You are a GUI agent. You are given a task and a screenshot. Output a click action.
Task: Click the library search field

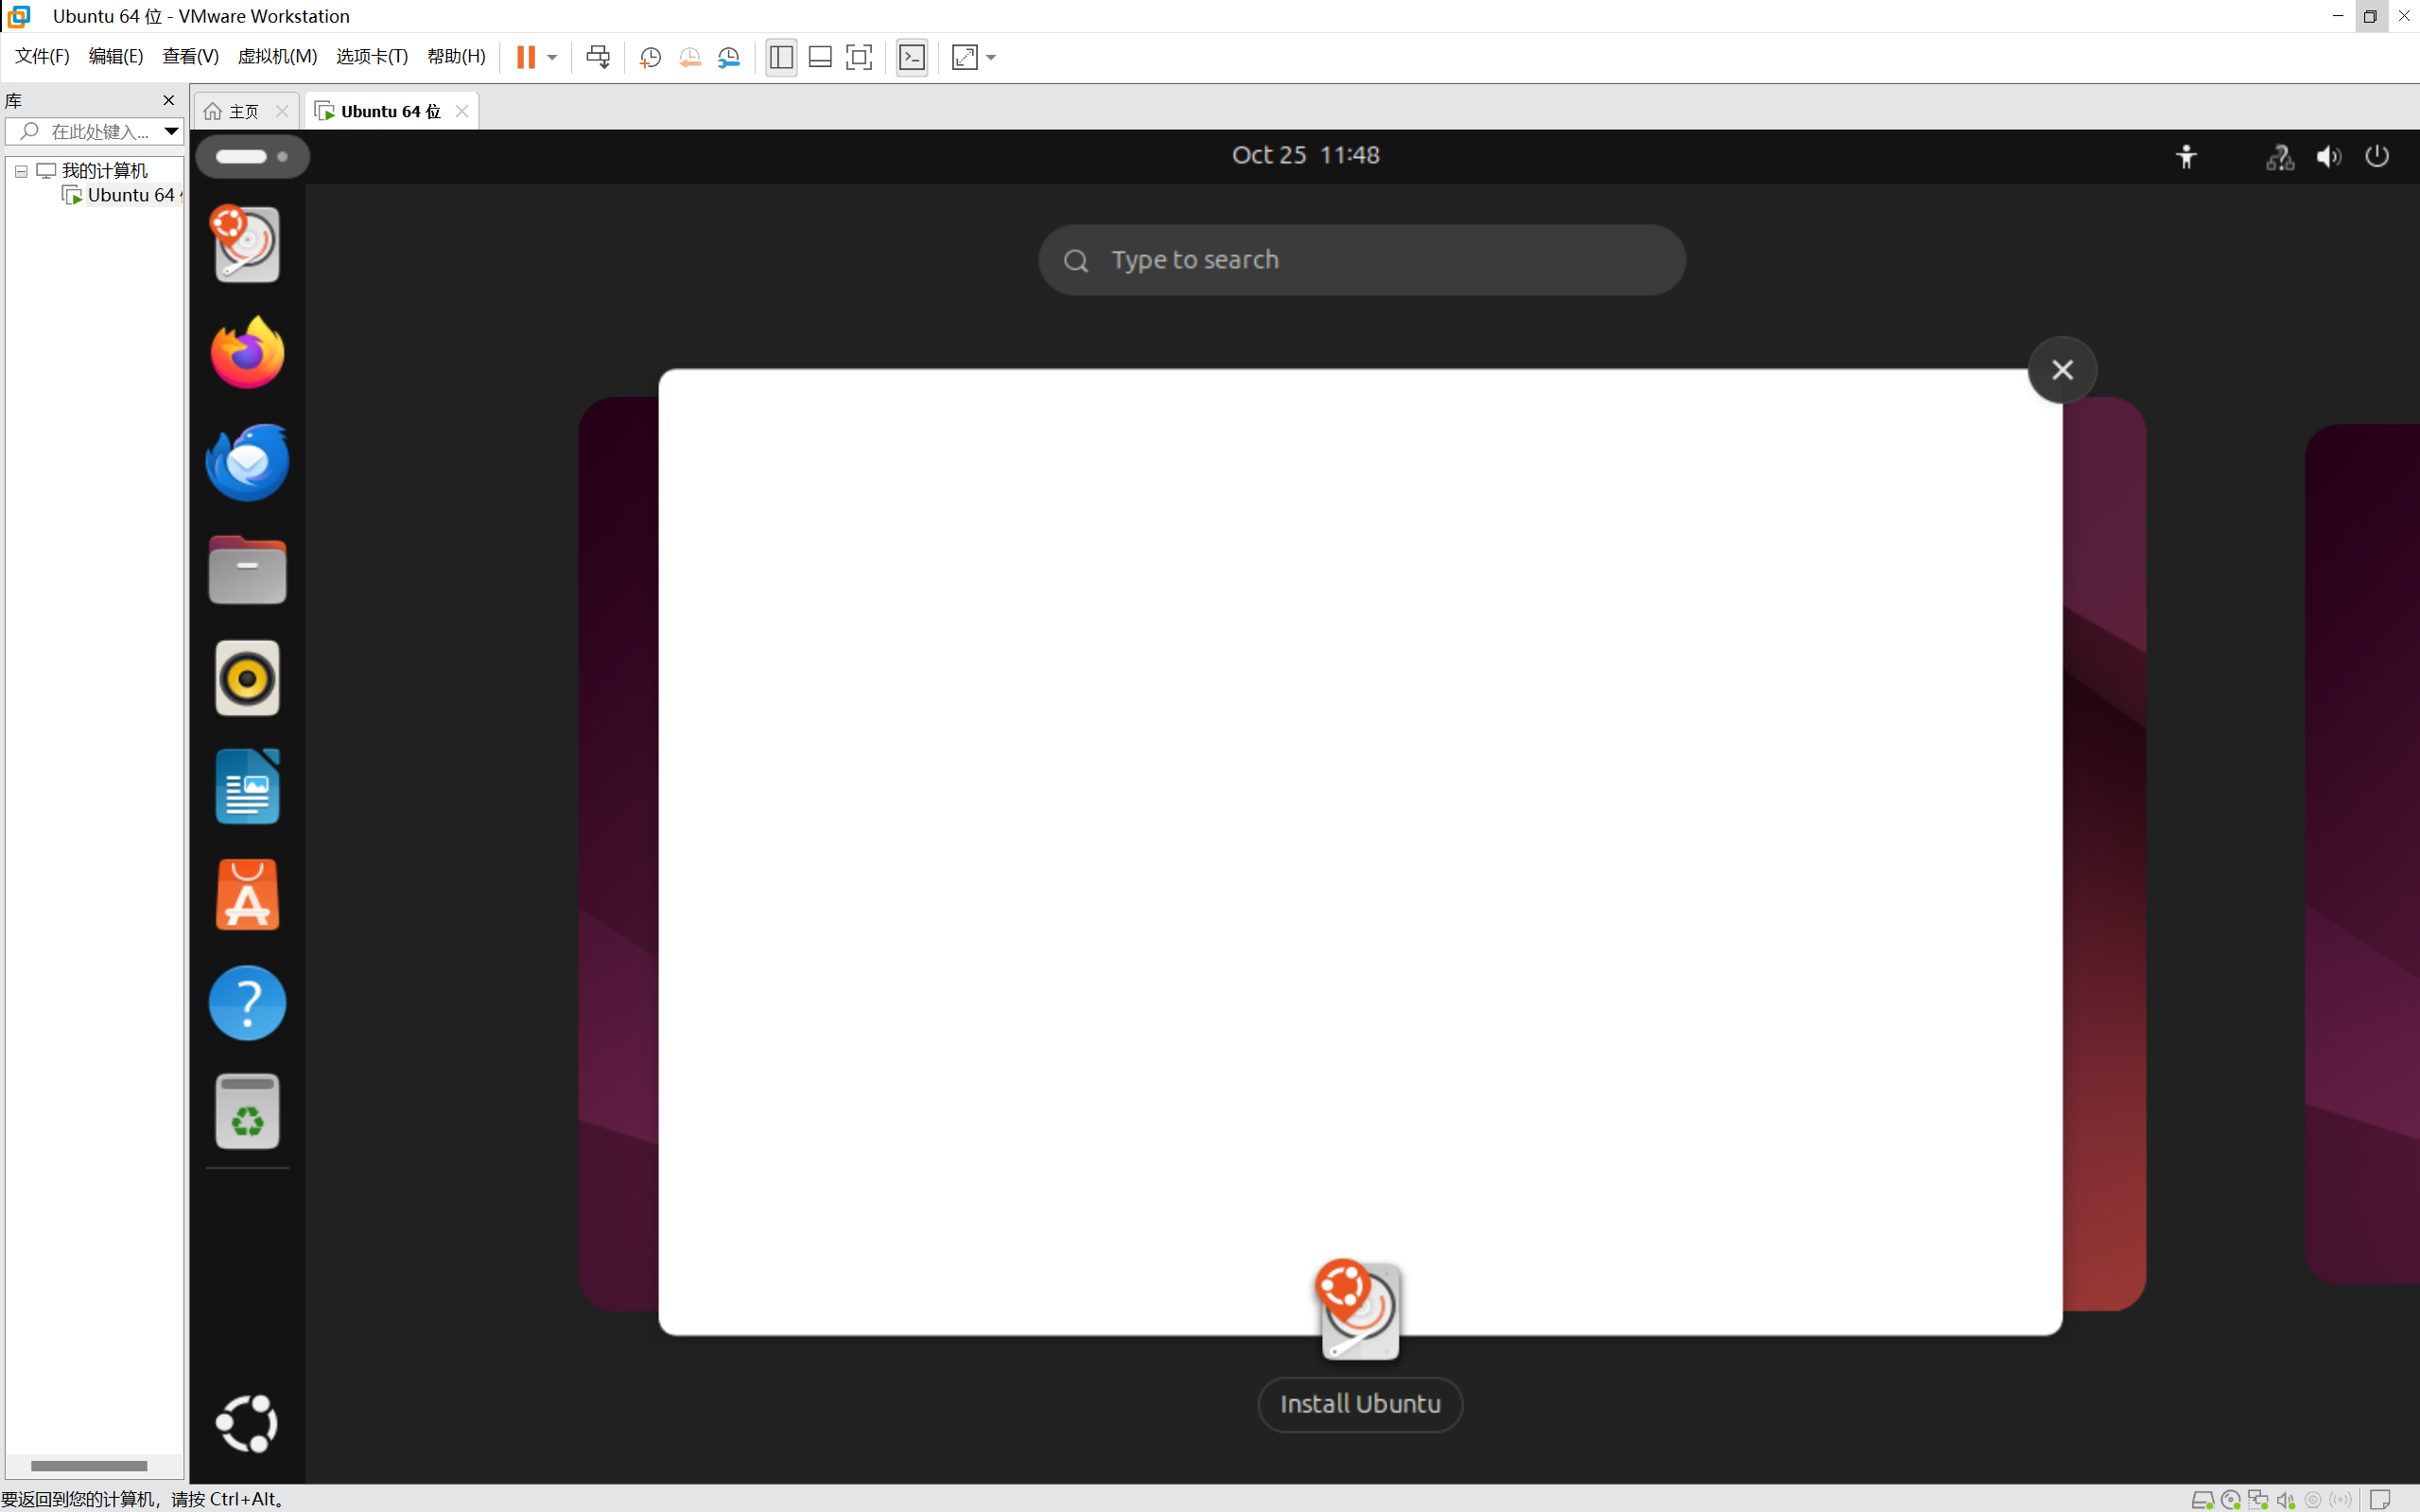[94, 131]
